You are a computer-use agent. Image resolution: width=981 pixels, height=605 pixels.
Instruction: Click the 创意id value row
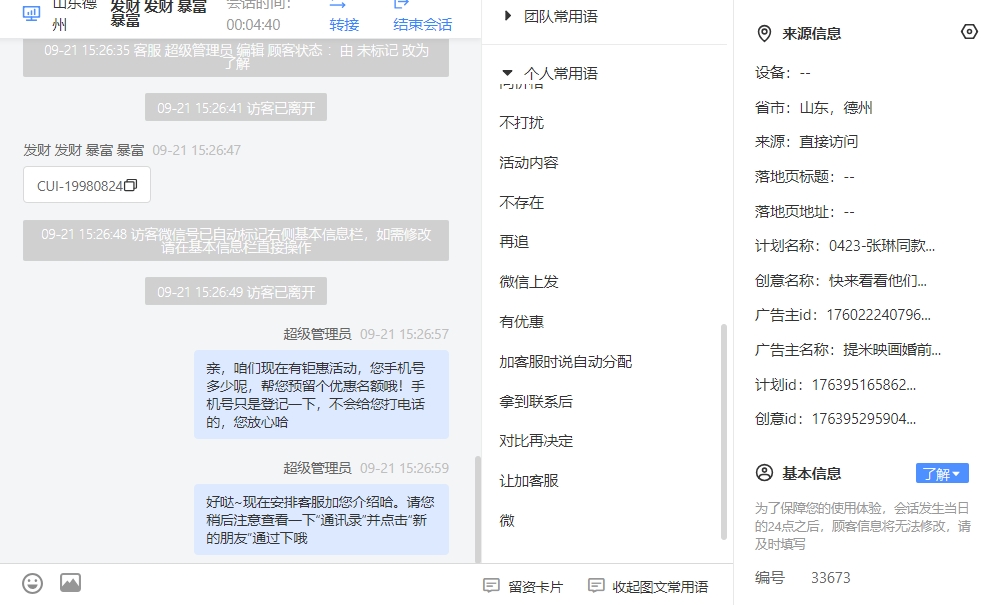835,419
